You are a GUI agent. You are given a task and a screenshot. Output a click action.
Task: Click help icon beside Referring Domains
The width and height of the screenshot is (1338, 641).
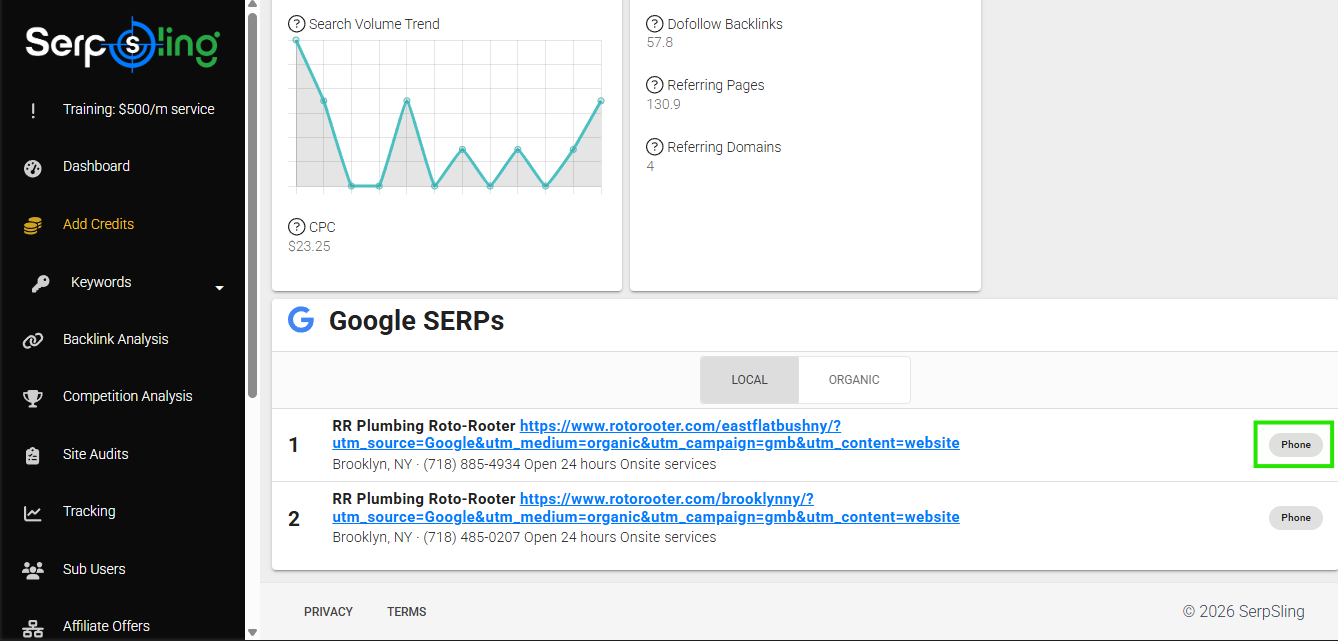(x=655, y=147)
